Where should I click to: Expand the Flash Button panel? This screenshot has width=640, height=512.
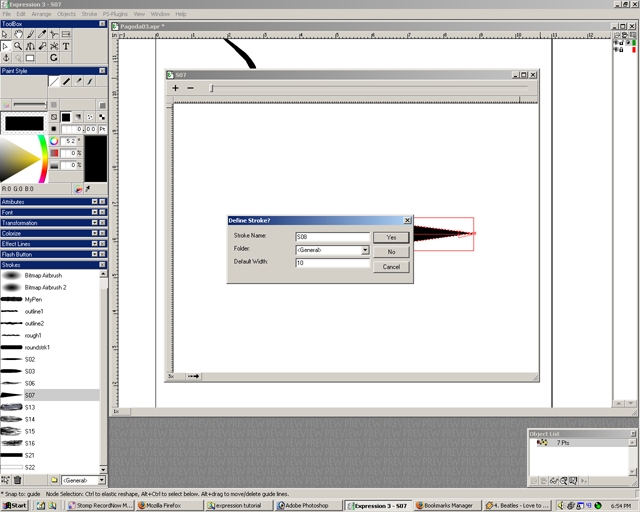[95, 254]
